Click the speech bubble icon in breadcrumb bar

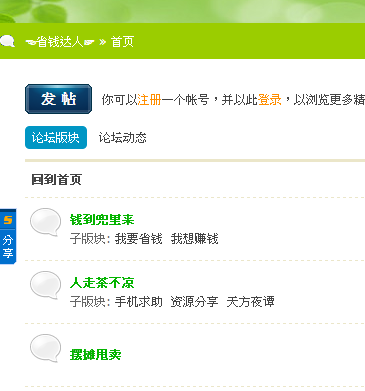7,41
